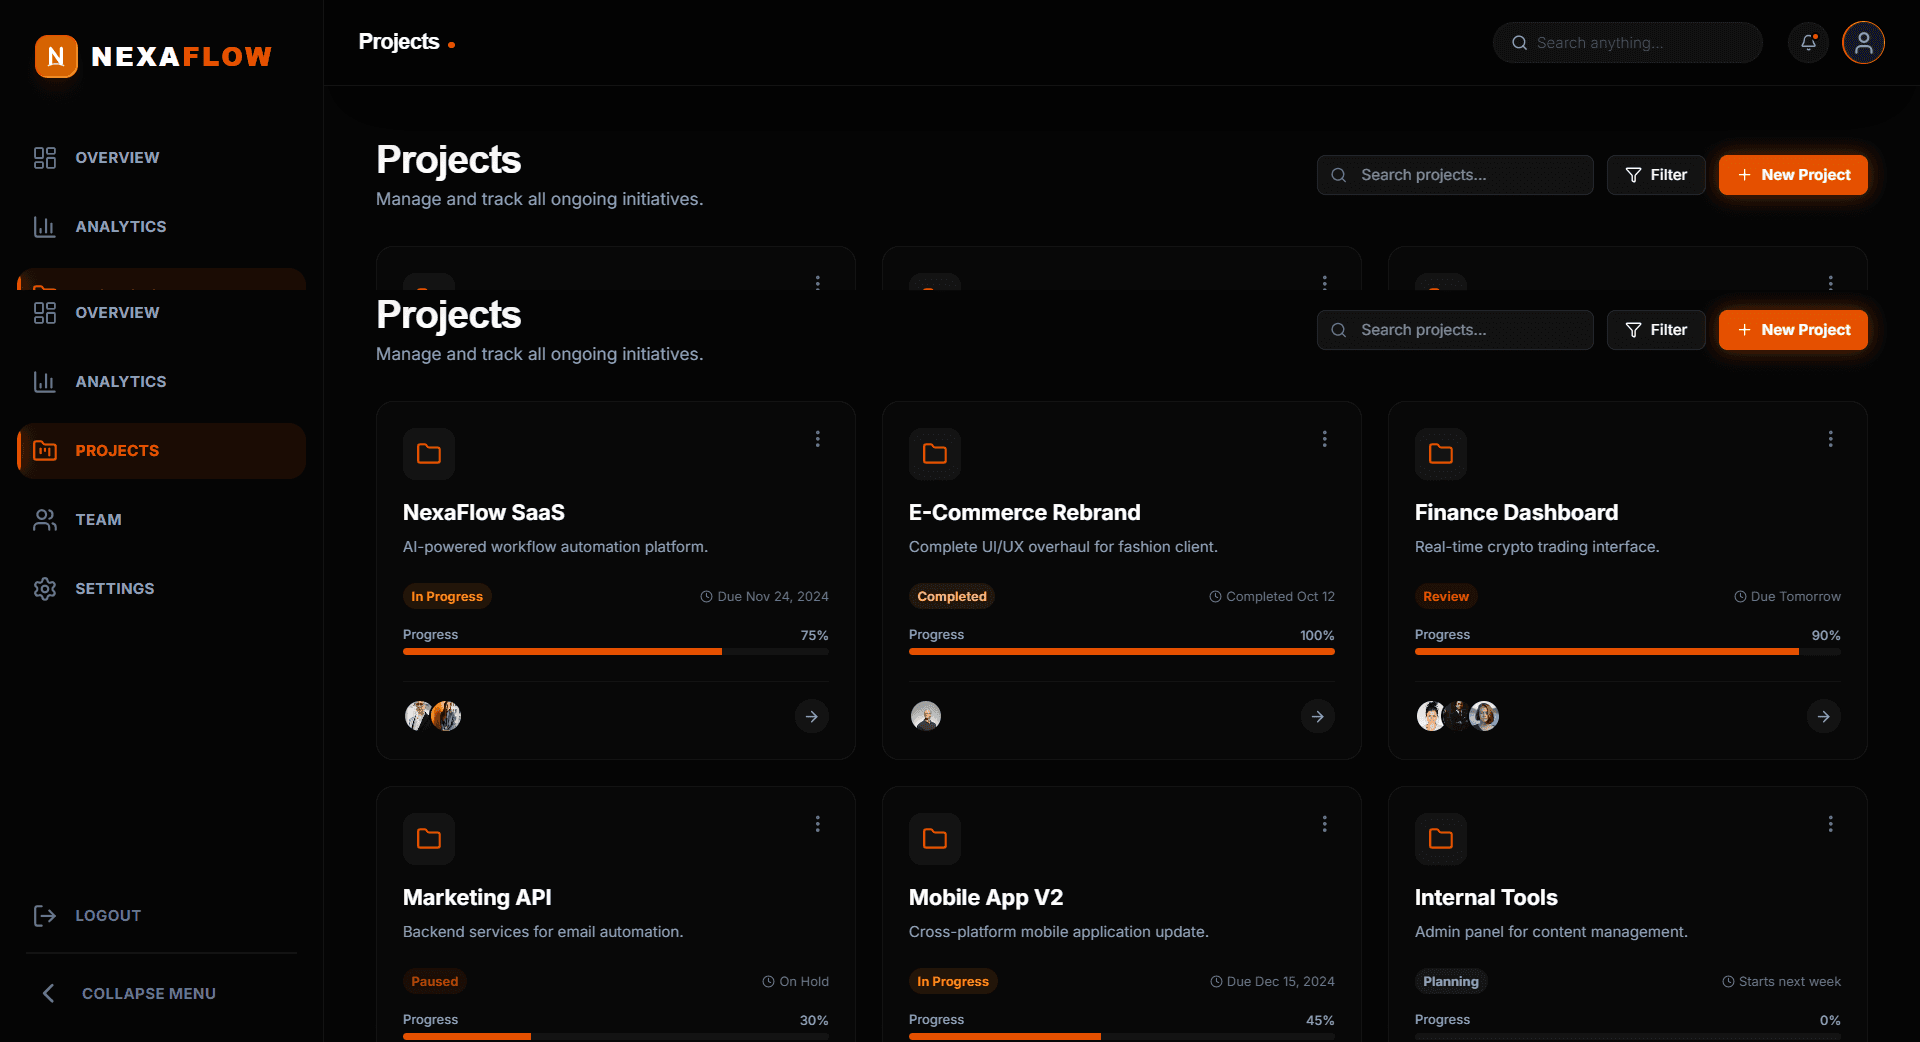1920x1042 pixels.
Task: Click the NexaFlow SaaS folder icon
Action: 429,454
